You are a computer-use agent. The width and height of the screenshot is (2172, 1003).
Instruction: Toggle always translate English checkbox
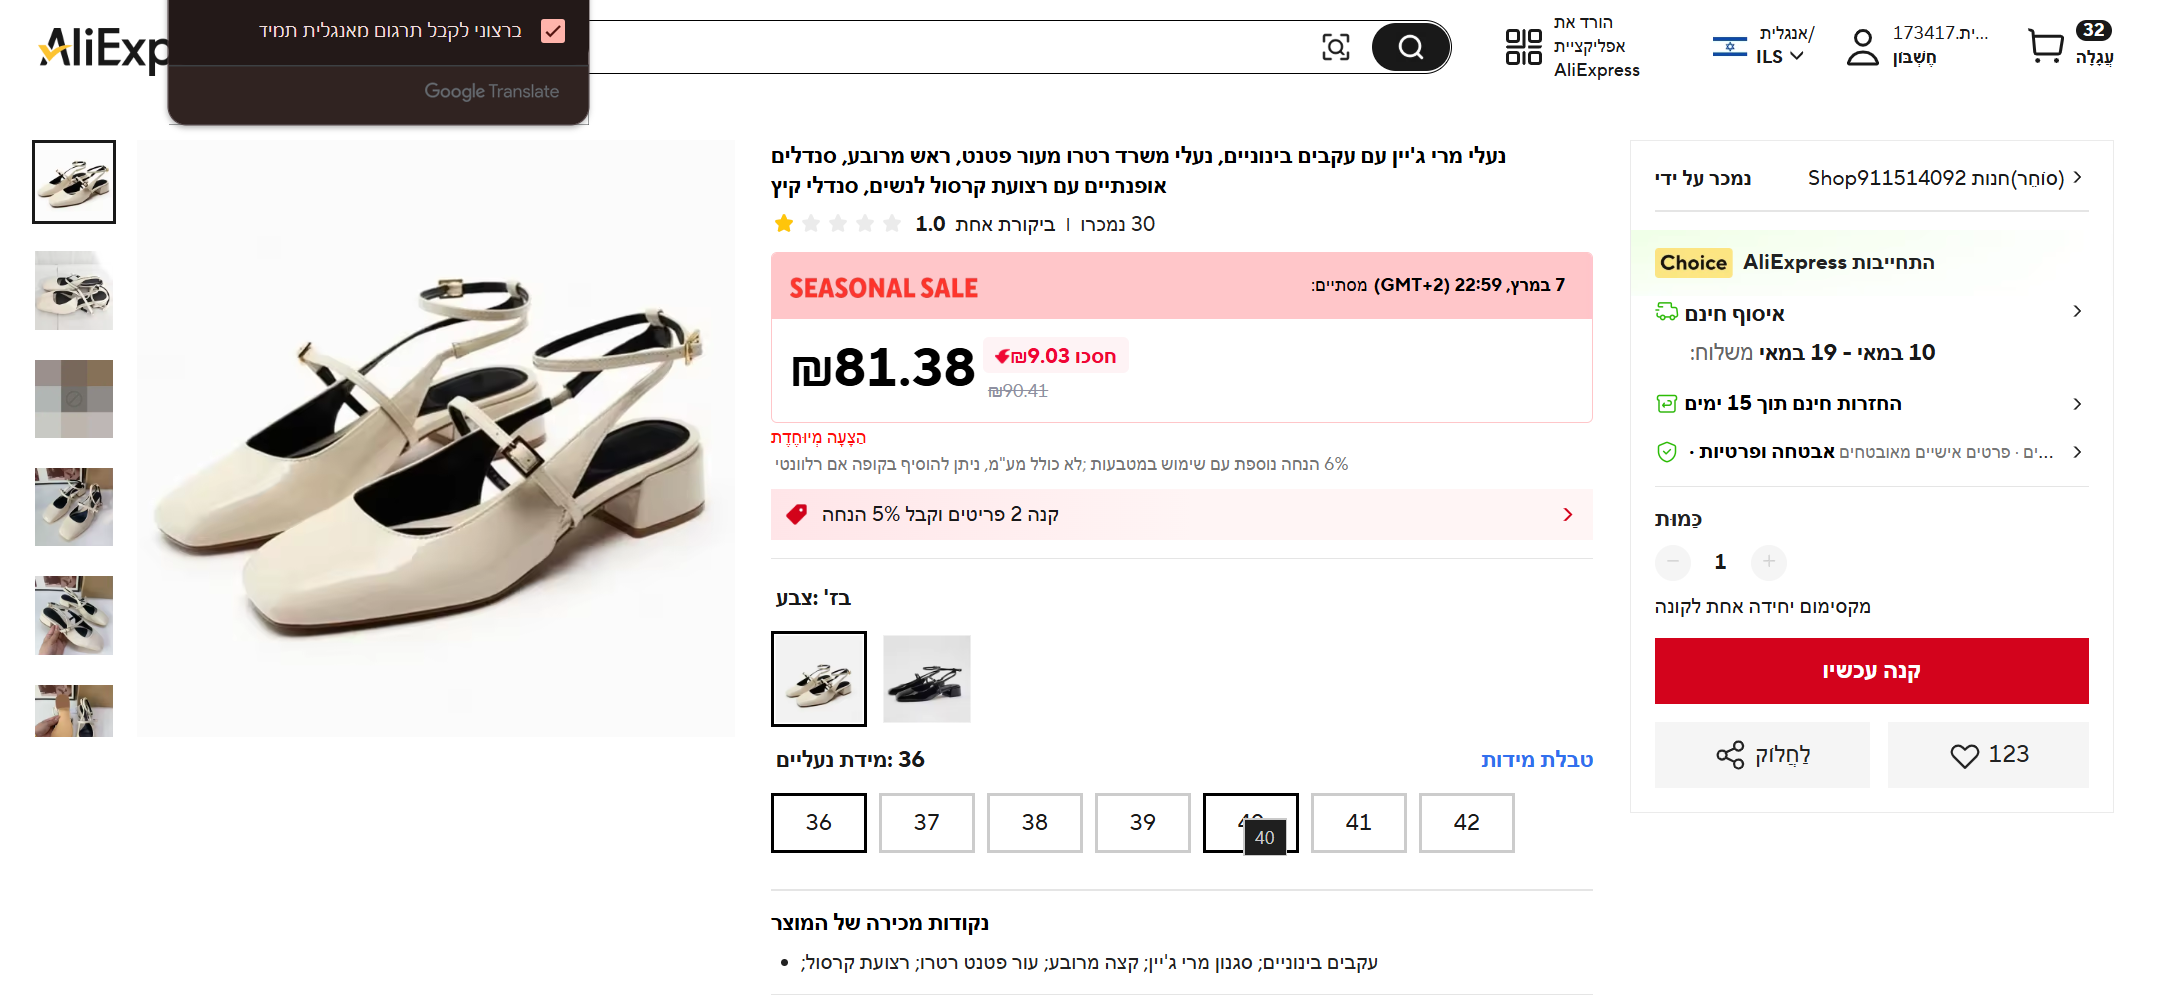553,31
